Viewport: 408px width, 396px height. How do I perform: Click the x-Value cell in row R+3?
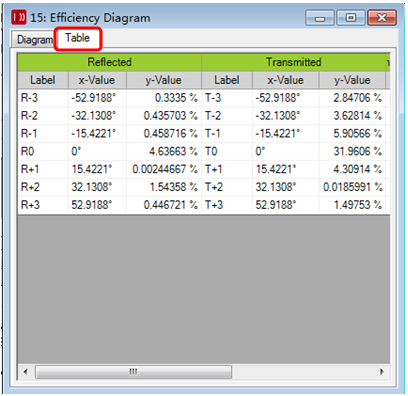pyautogui.click(x=97, y=205)
